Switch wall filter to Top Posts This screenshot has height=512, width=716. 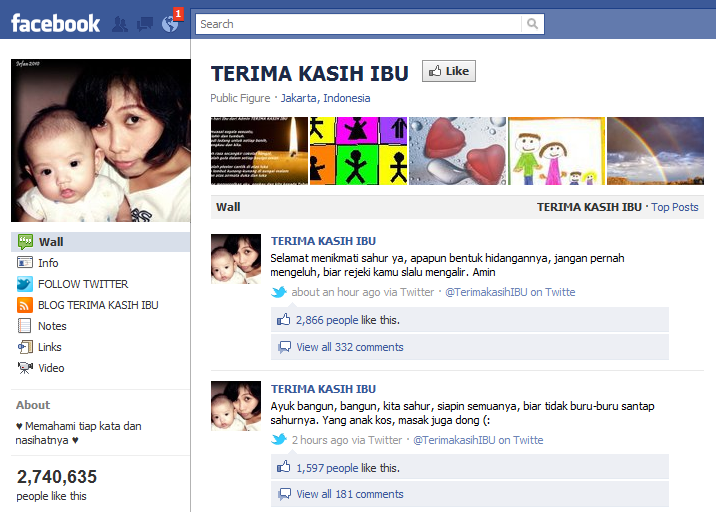click(x=674, y=207)
